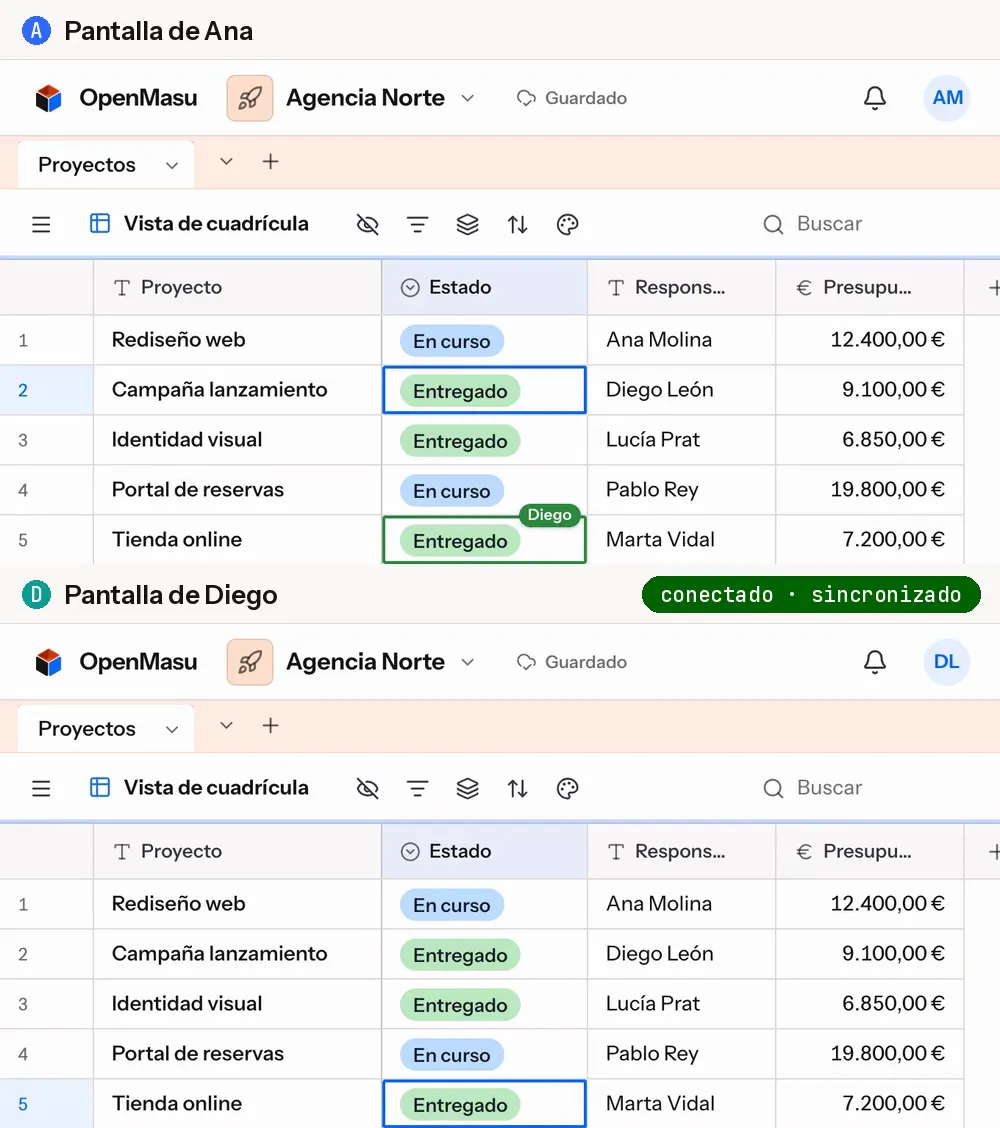This screenshot has width=1000, height=1128.
Task: Open filter icon in Ana's toolbar
Action: click(417, 224)
